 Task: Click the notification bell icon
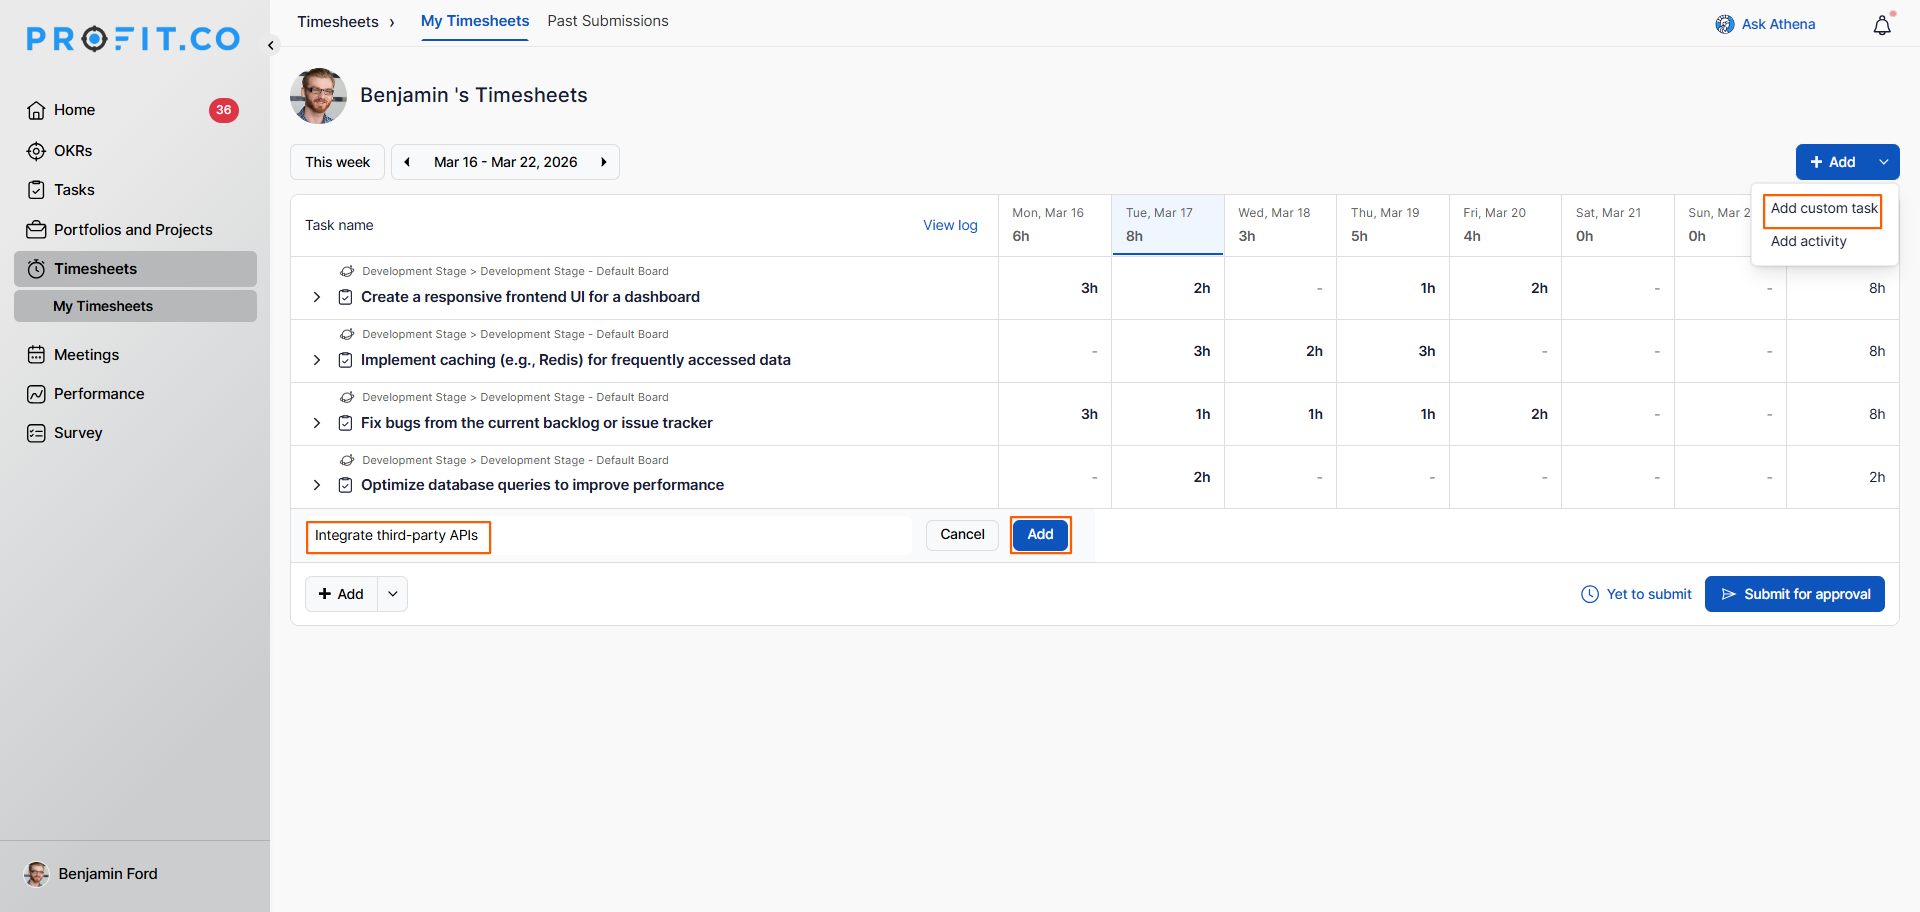point(1882,25)
